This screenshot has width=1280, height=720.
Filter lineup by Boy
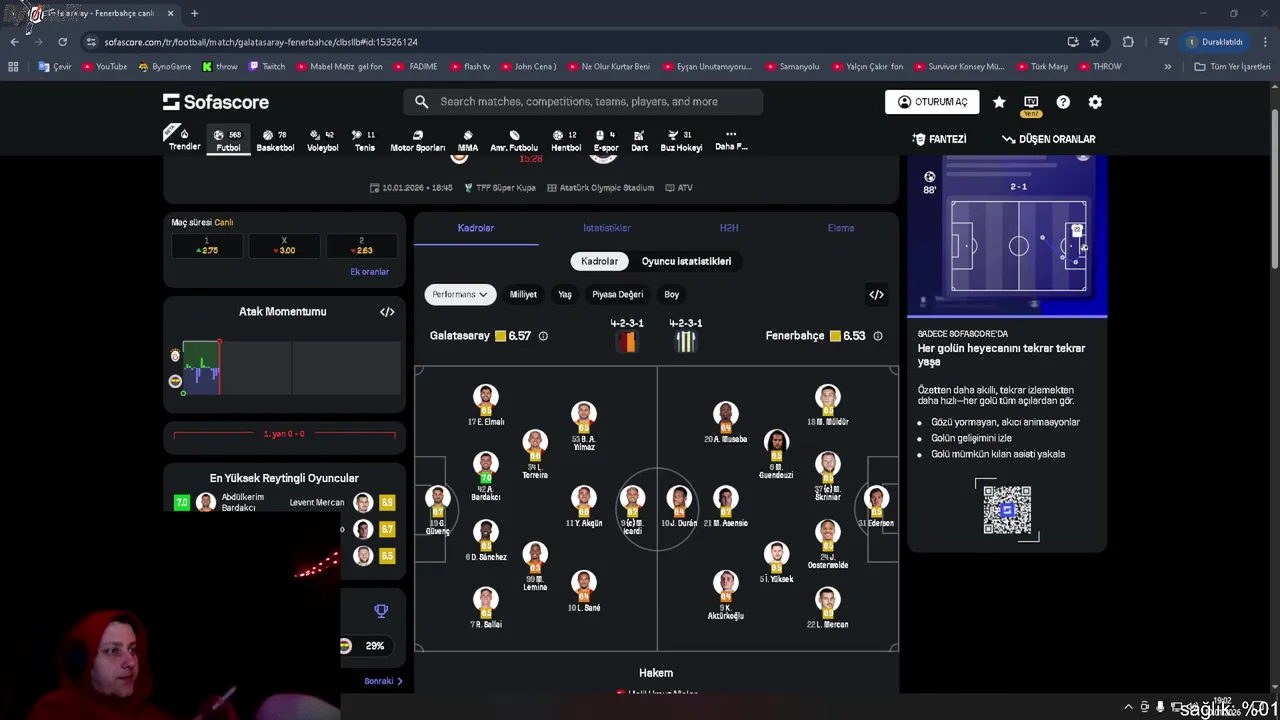pyautogui.click(x=671, y=294)
